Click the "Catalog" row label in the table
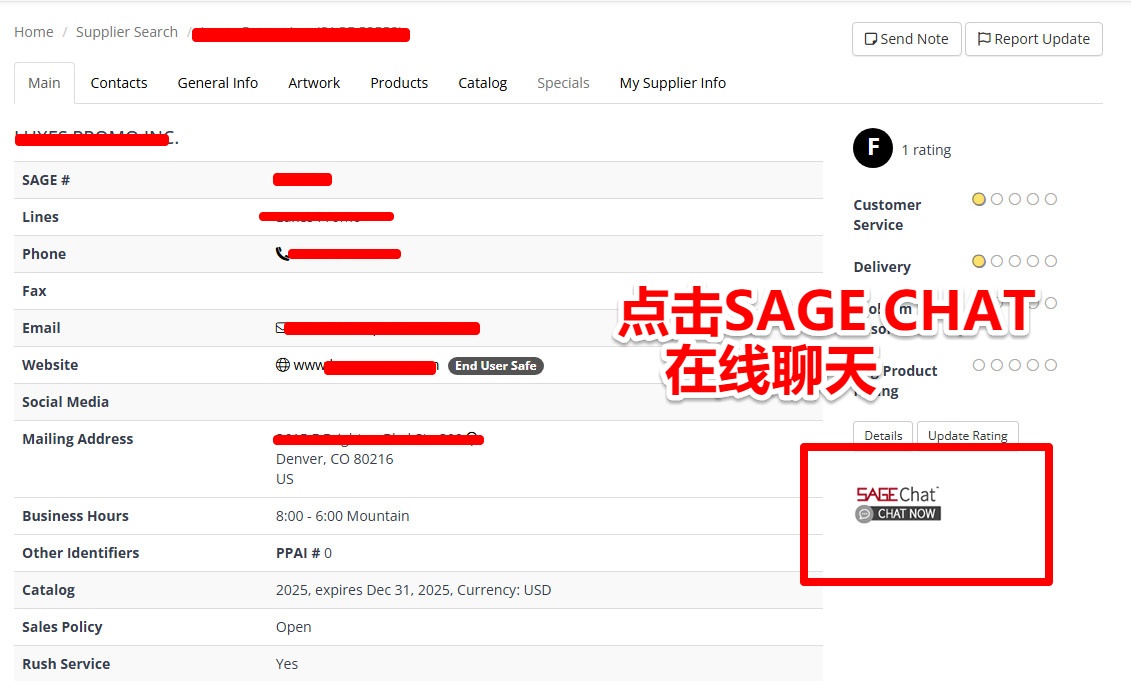Viewport: 1131px width, 681px height. point(48,590)
